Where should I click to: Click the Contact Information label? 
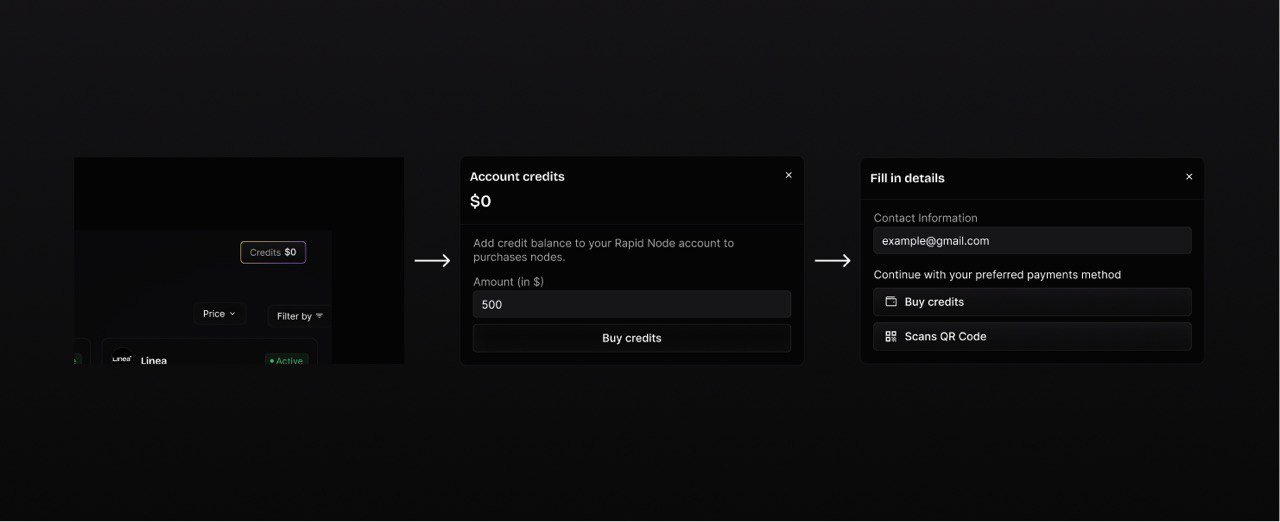(926, 218)
